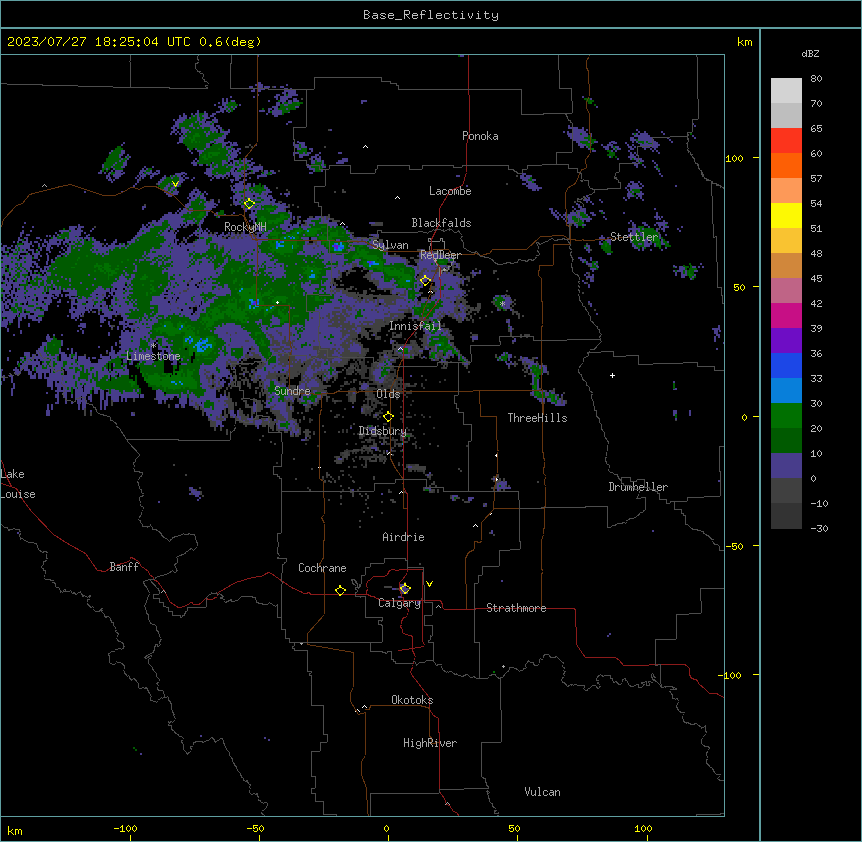This screenshot has width=862, height=842.
Task: Click the yellow V marker east of Calgary
Action: [429, 584]
